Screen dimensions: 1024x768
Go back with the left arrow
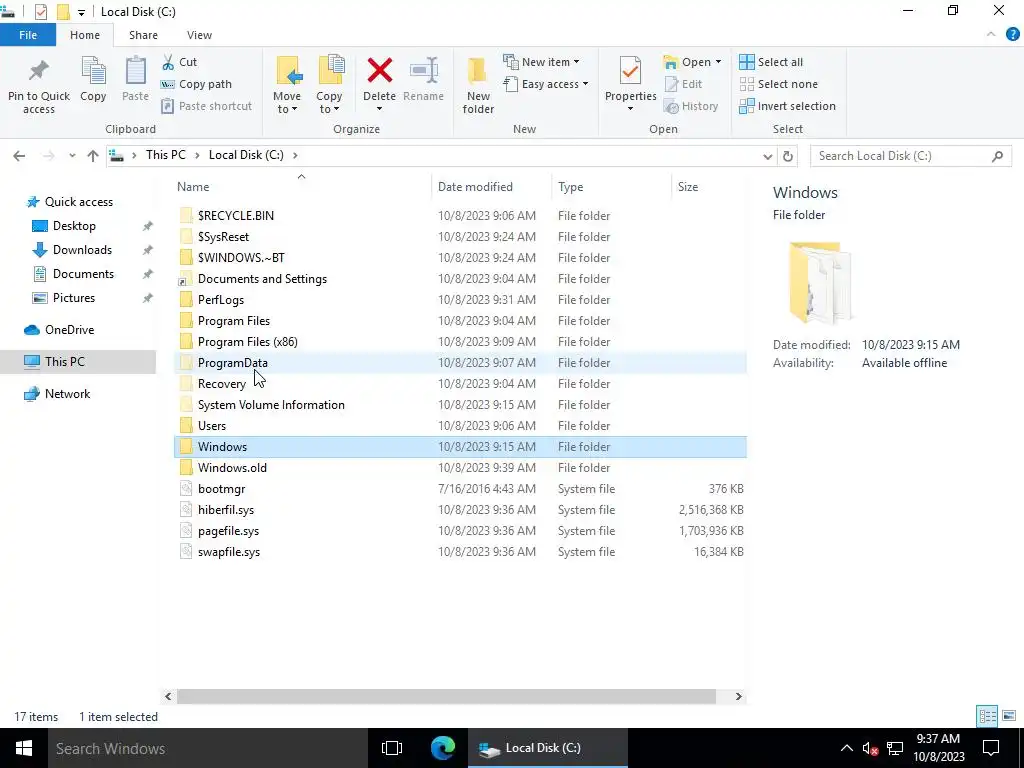[19, 155]
